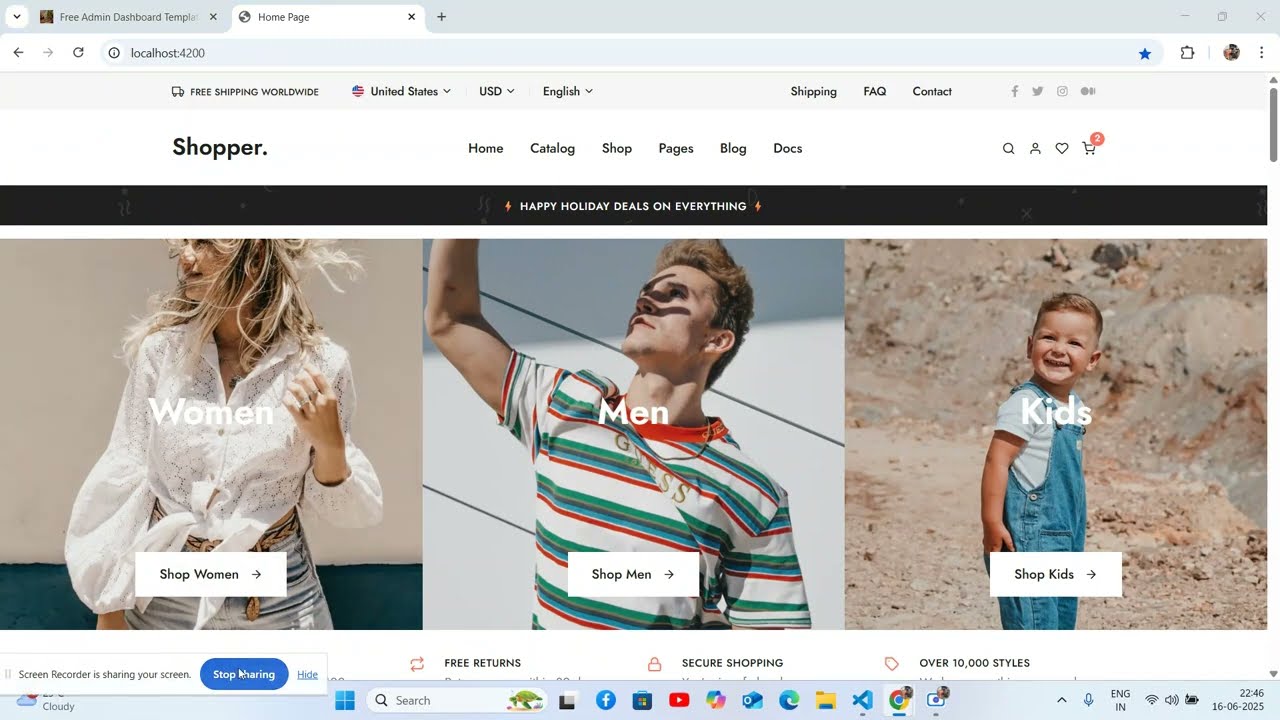
Task: Click the SECURE SHOPPING feature text
Action: click(732, 663)
